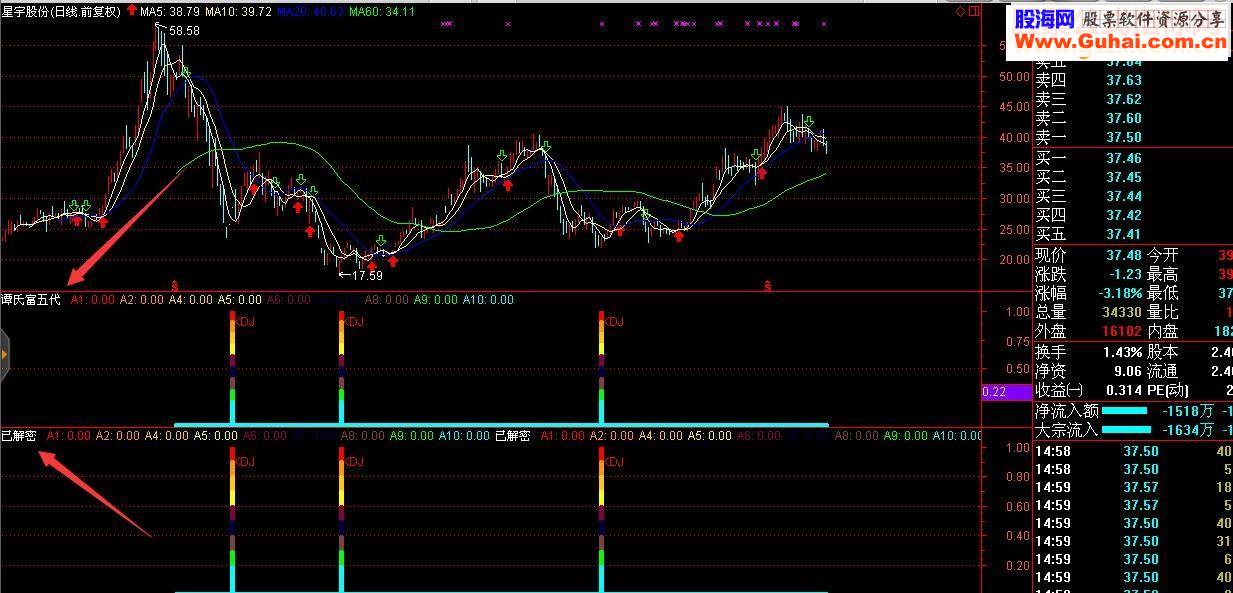Click the red window-layout icon above the price axis

pos(975,12)
